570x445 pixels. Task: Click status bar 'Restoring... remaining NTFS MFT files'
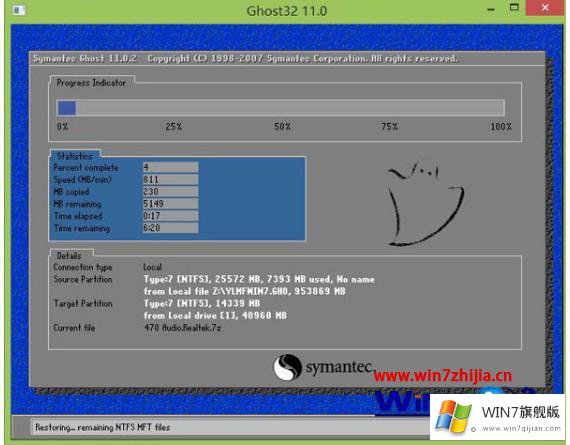[103, 427]
